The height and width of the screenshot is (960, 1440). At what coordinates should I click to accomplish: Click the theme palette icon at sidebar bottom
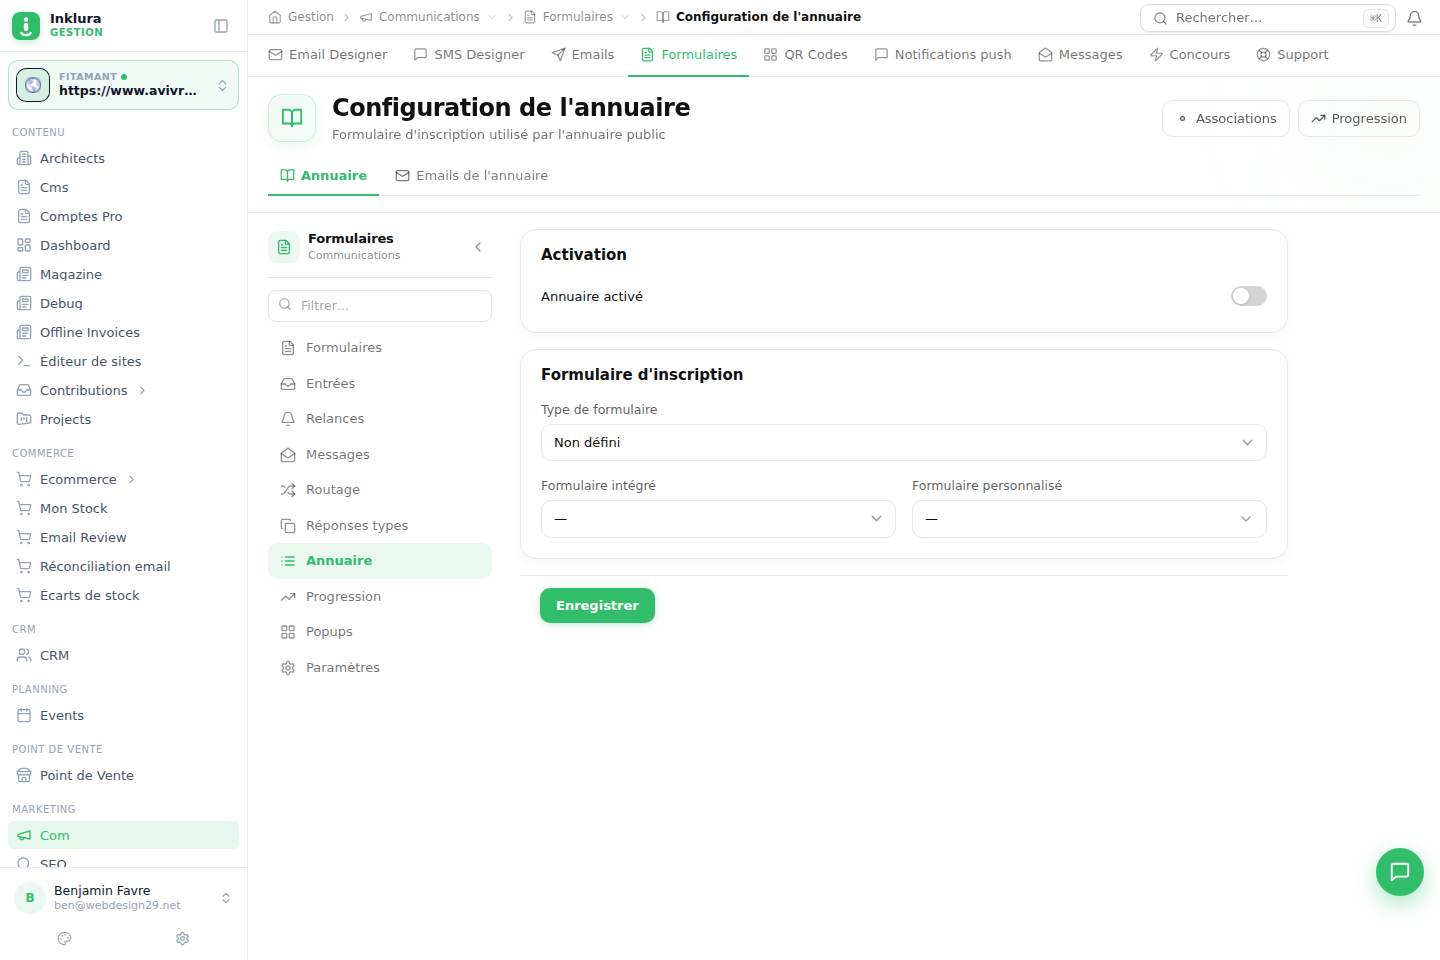(x=65, y=938)
